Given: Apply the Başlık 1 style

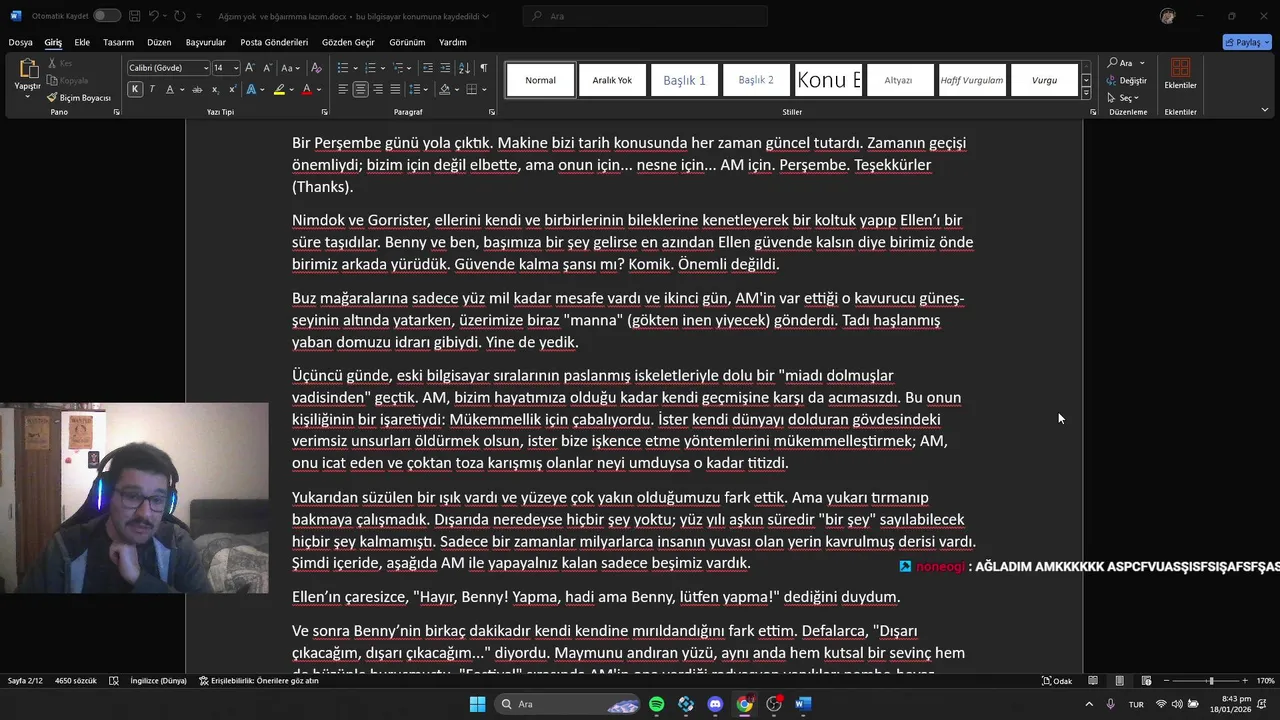Looking at the screenshot, I should pos(685,80).
